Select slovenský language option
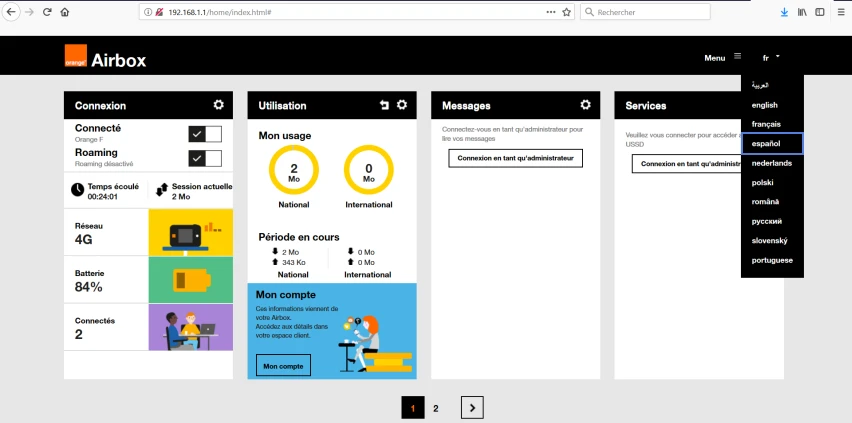Screen dimensions: 852x423 point(769,240)
